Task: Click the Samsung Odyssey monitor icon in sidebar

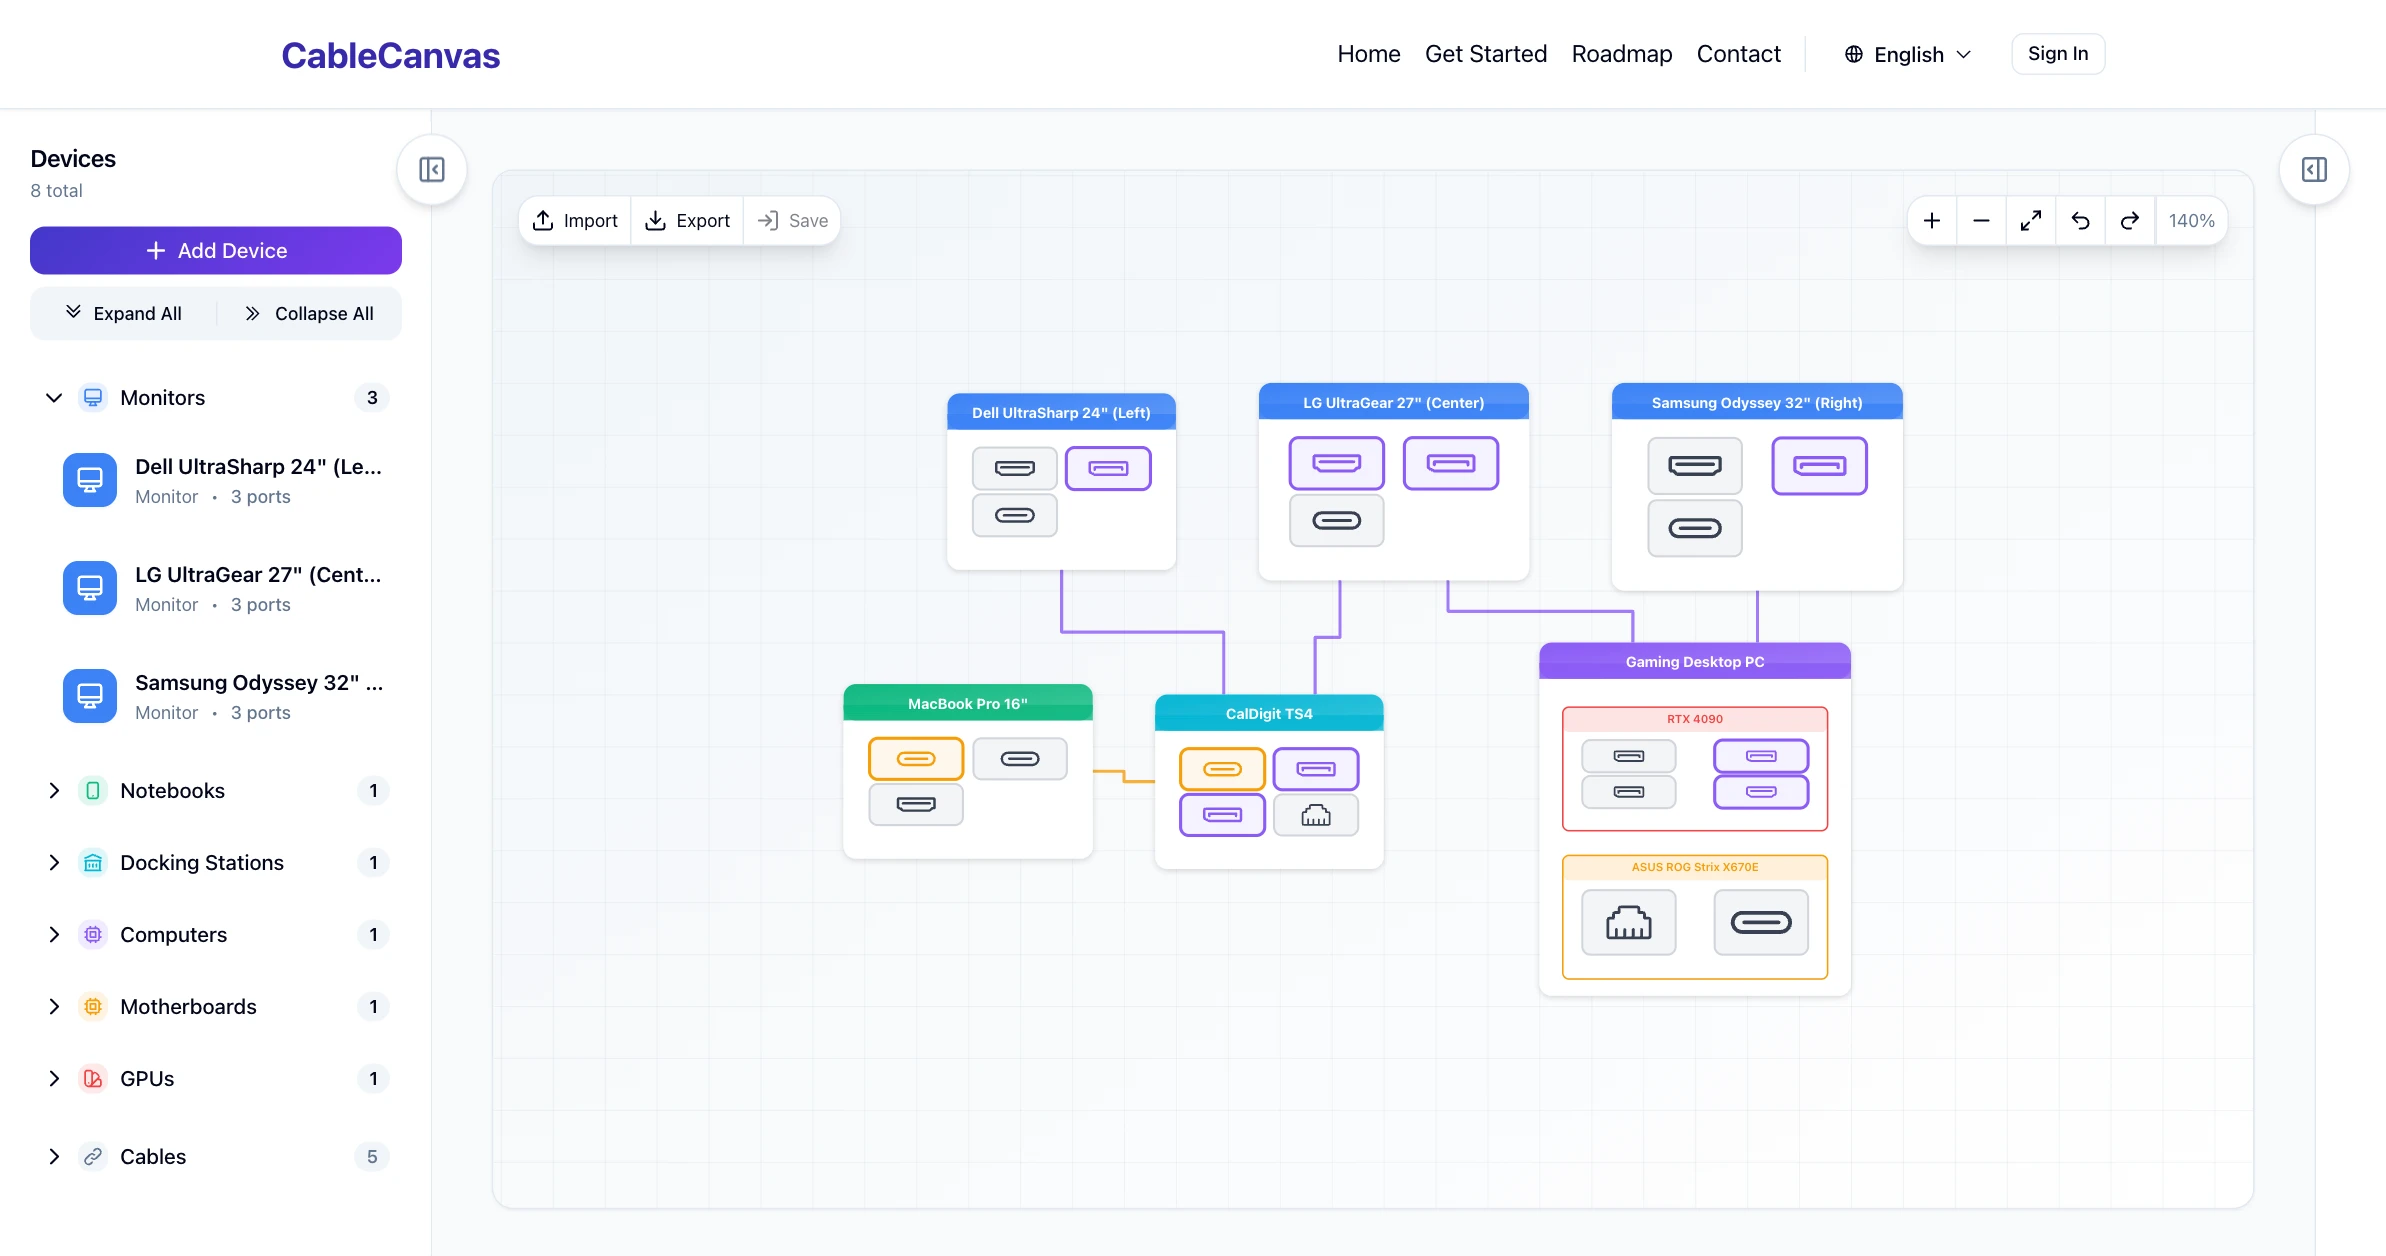Action: 90,696
